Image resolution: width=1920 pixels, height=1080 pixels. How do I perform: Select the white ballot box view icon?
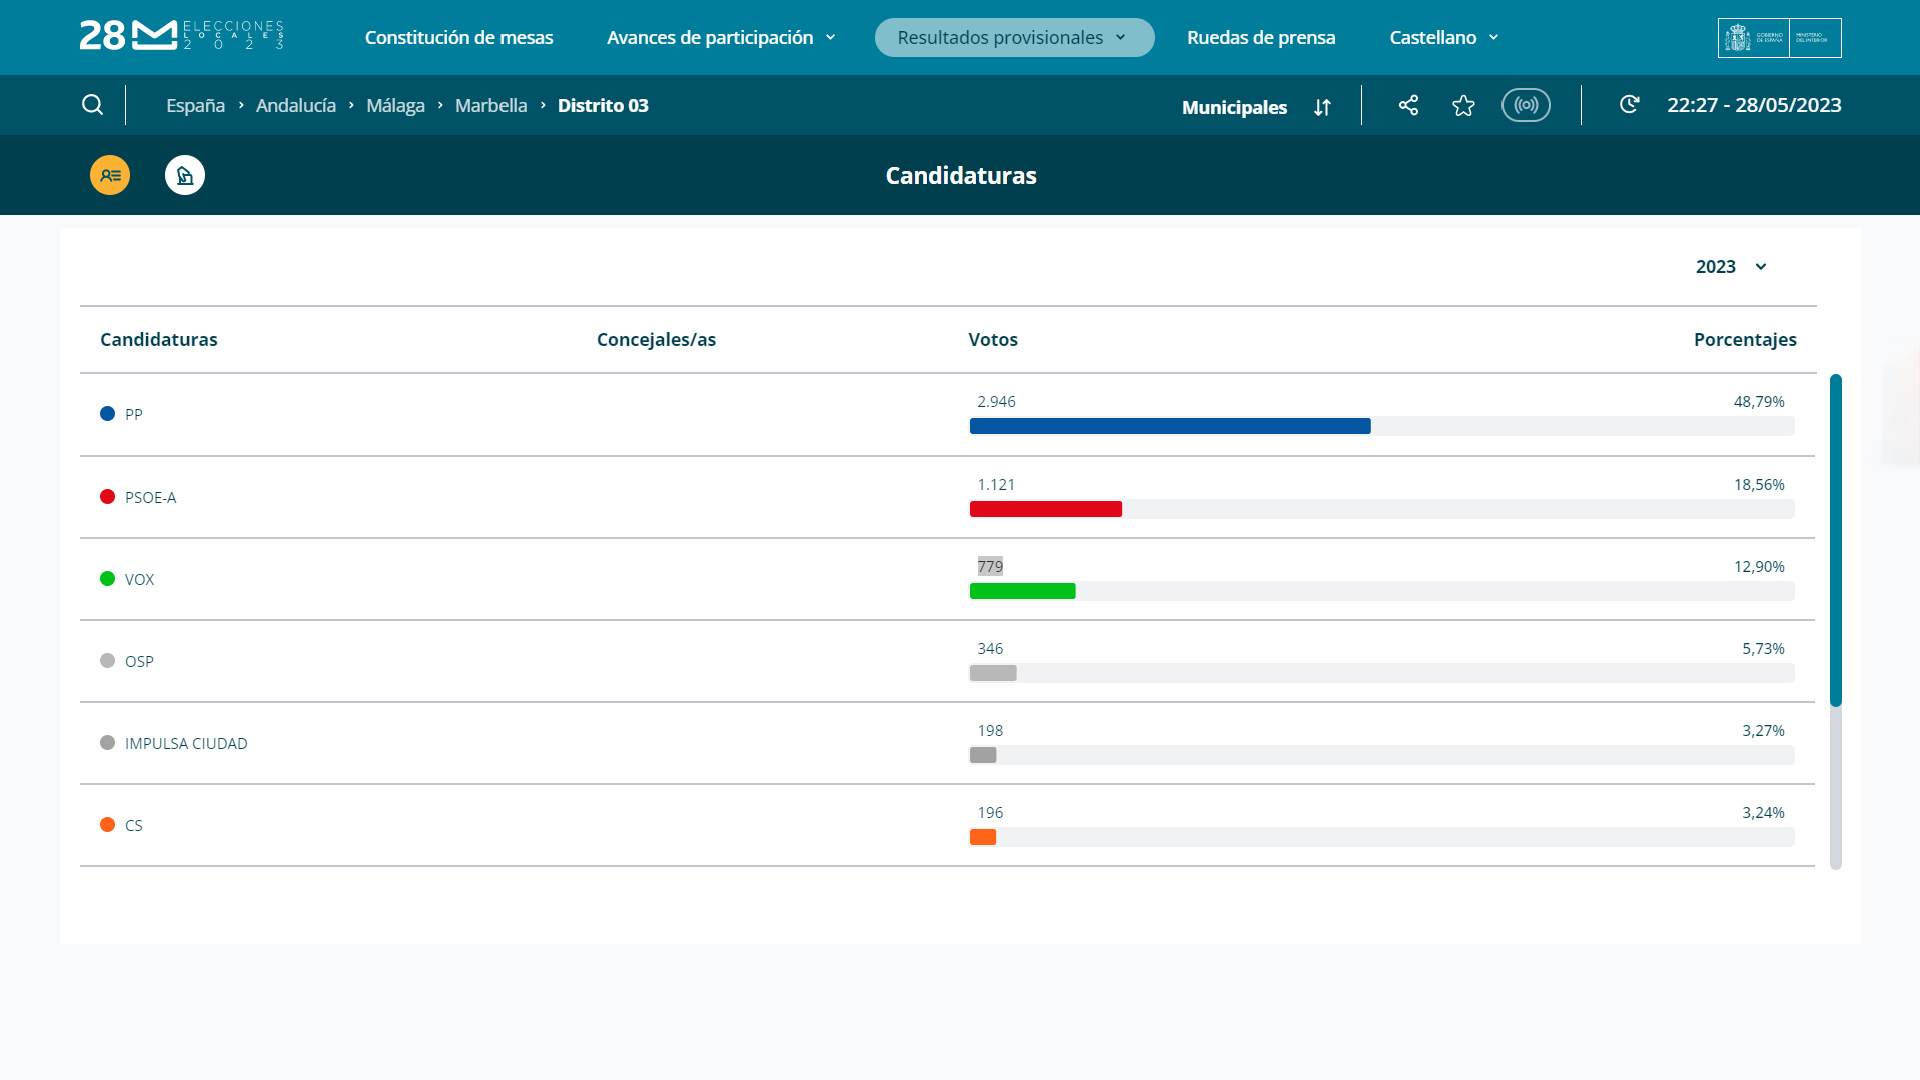185,175
